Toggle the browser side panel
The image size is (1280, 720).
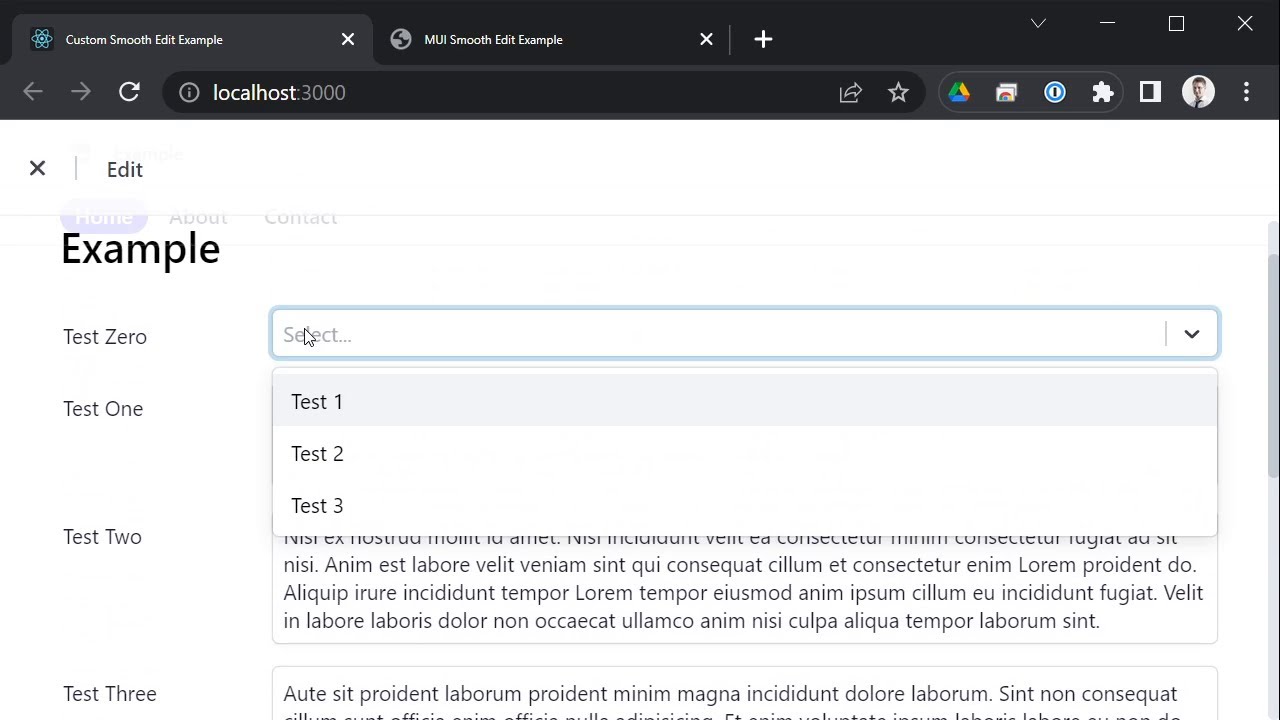[x=1150, y=92]
